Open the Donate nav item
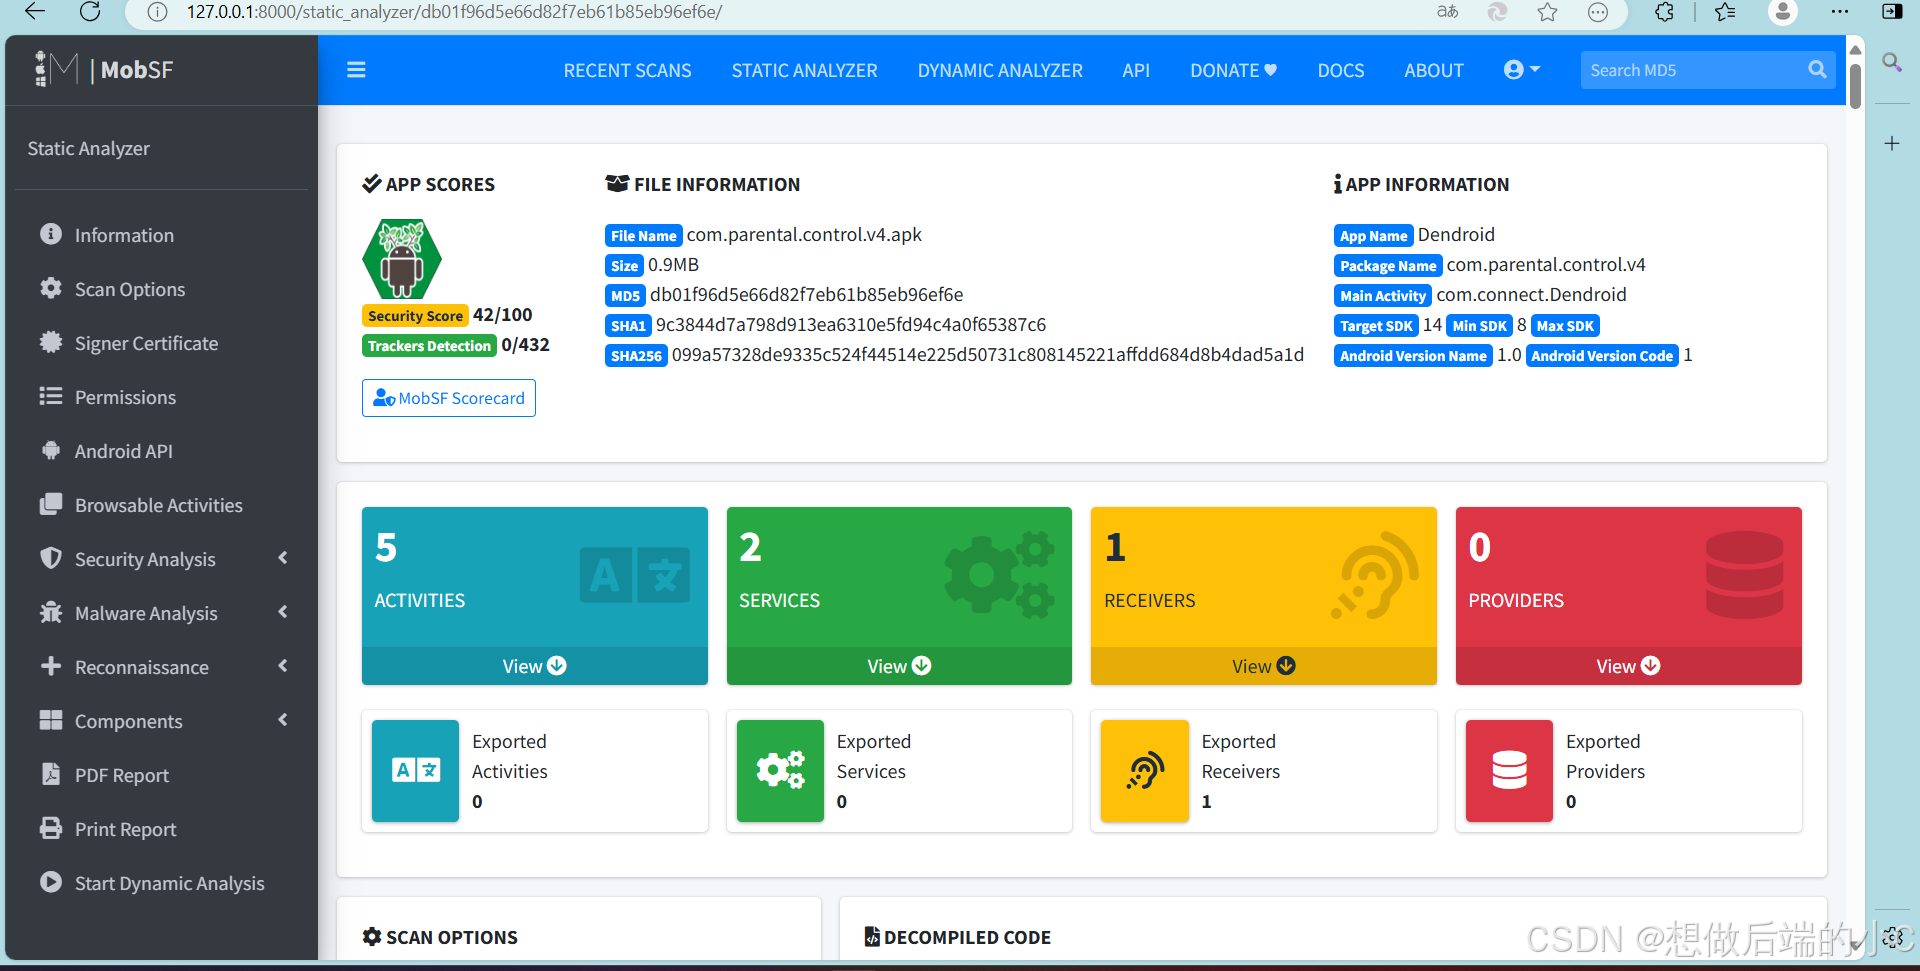The height and width of the screenshot is (971, 1920). [x=1233, y=71]
